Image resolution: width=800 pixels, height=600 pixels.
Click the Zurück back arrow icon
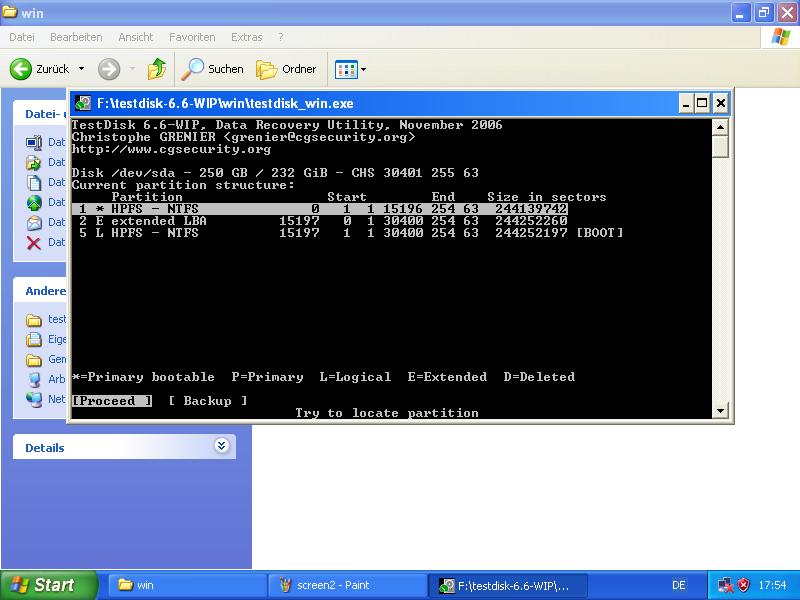[x=21, y=69]
